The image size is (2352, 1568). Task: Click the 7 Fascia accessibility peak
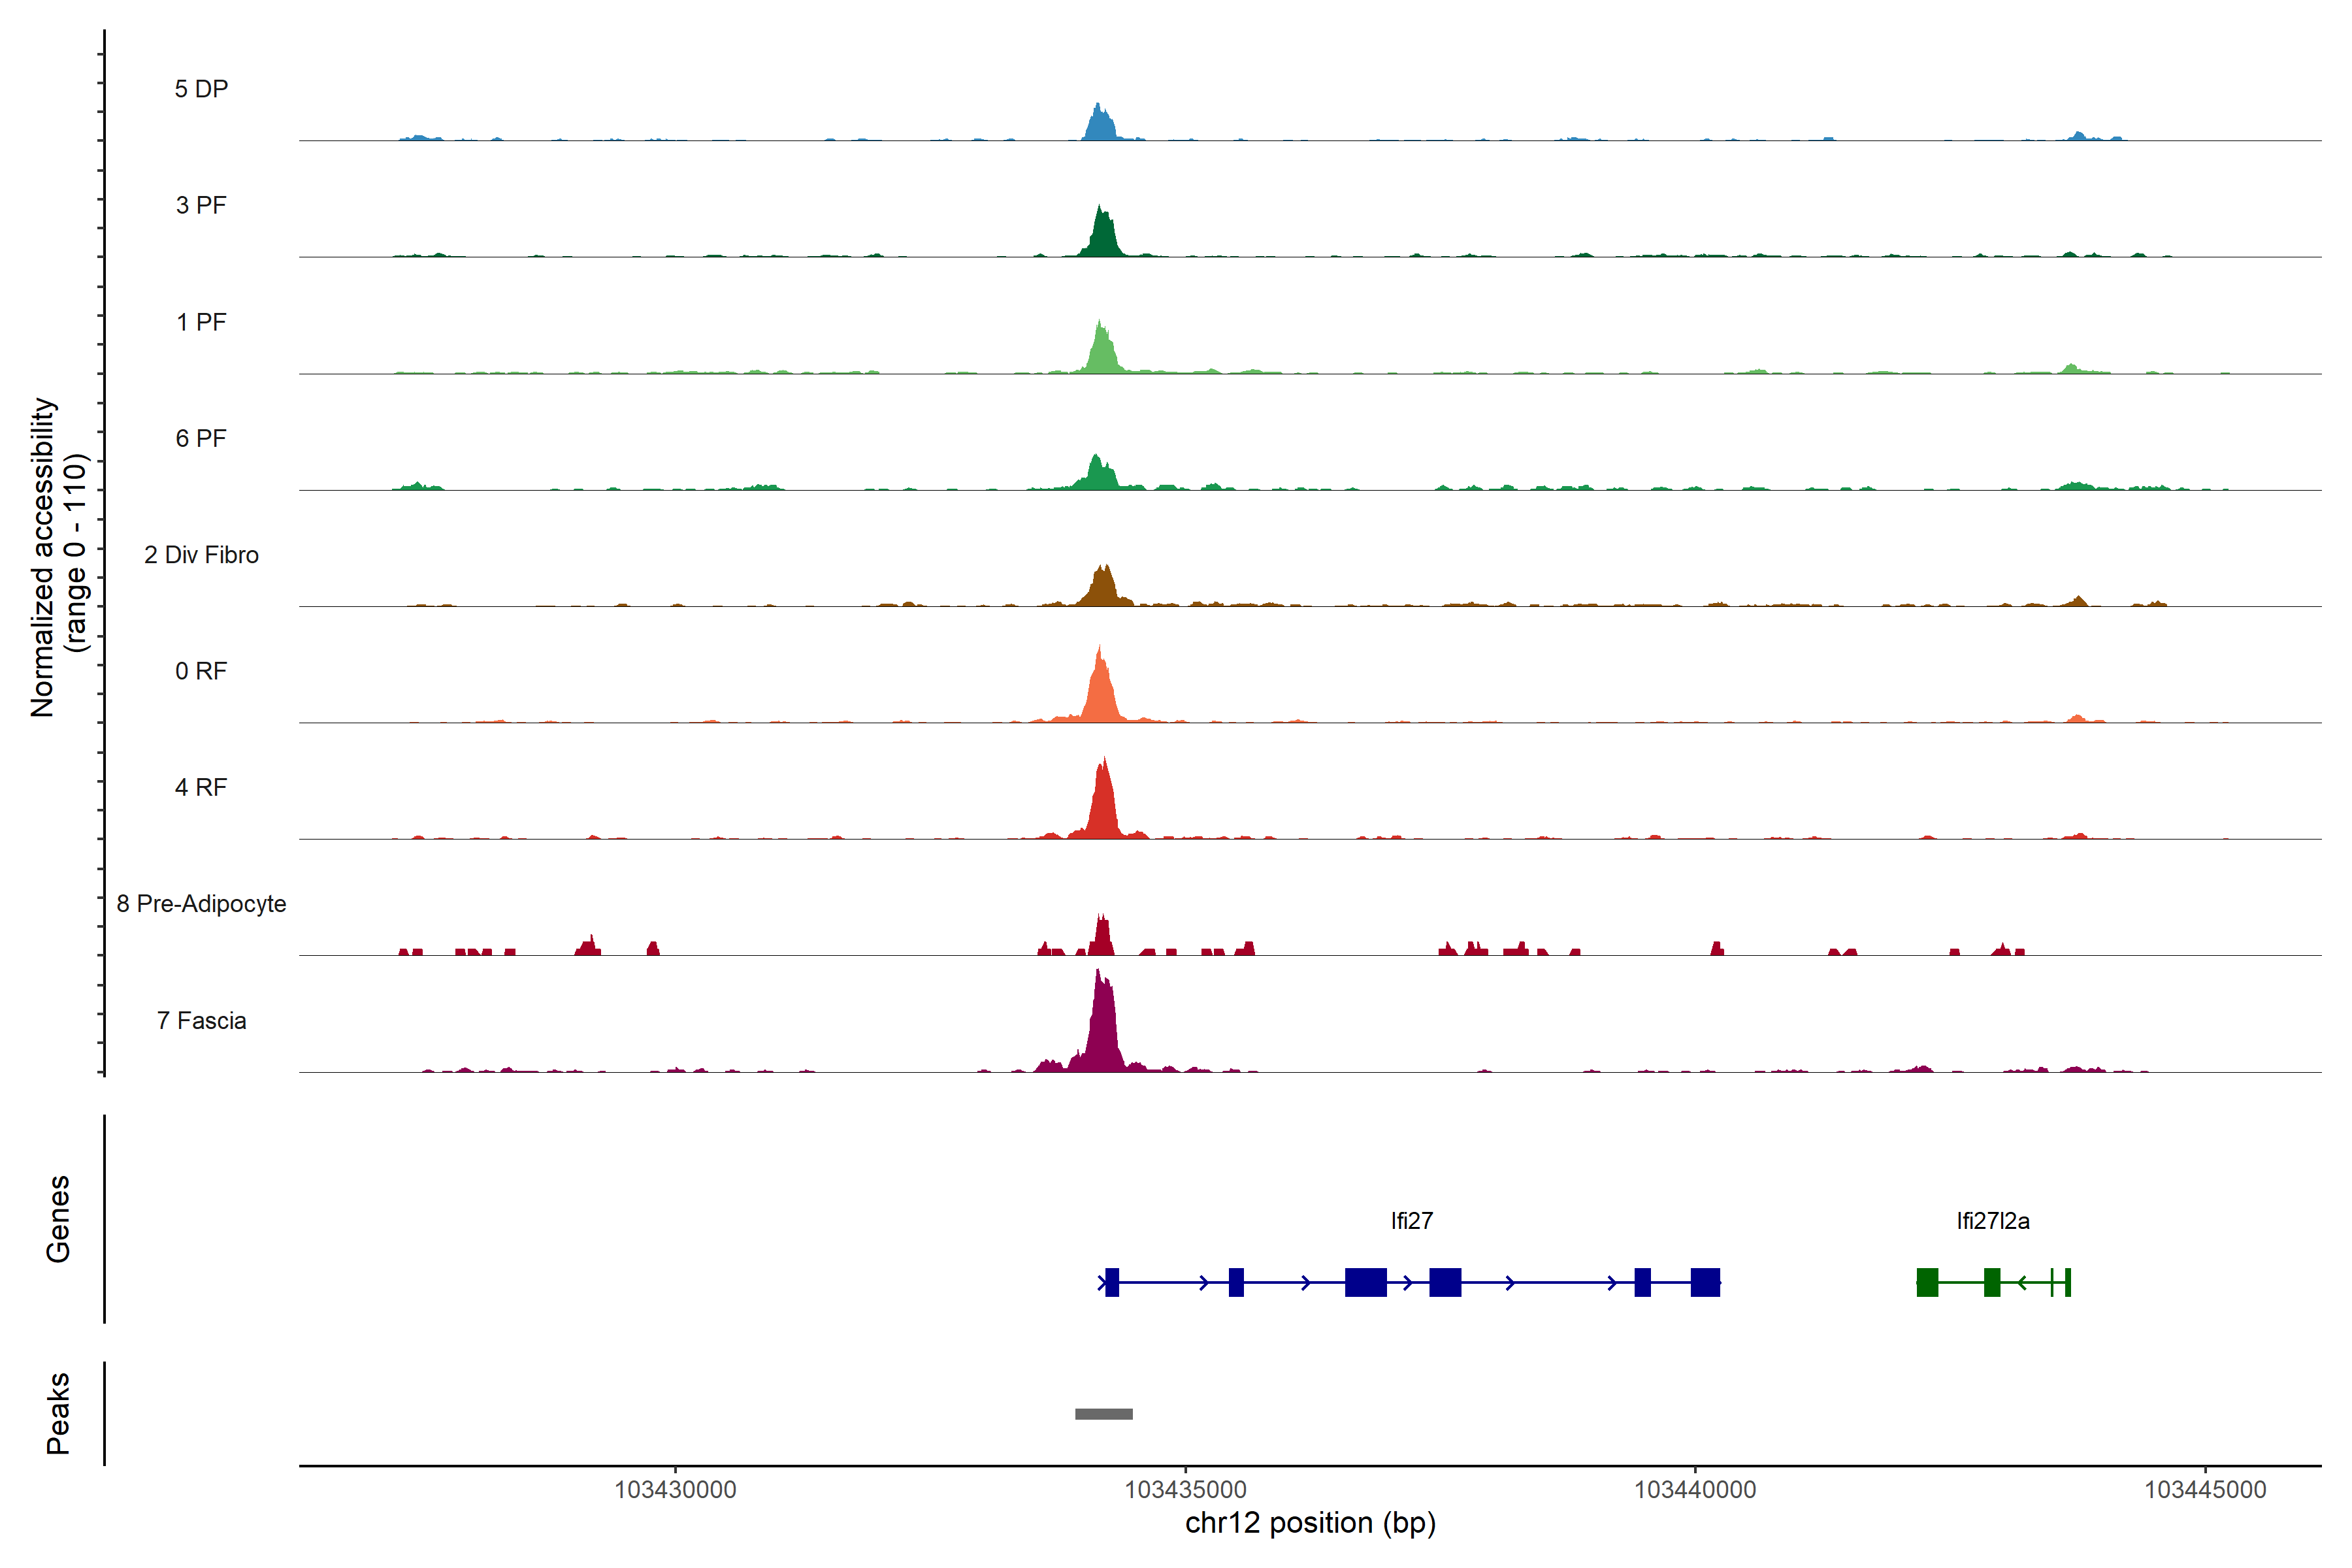(1103, 1030)
